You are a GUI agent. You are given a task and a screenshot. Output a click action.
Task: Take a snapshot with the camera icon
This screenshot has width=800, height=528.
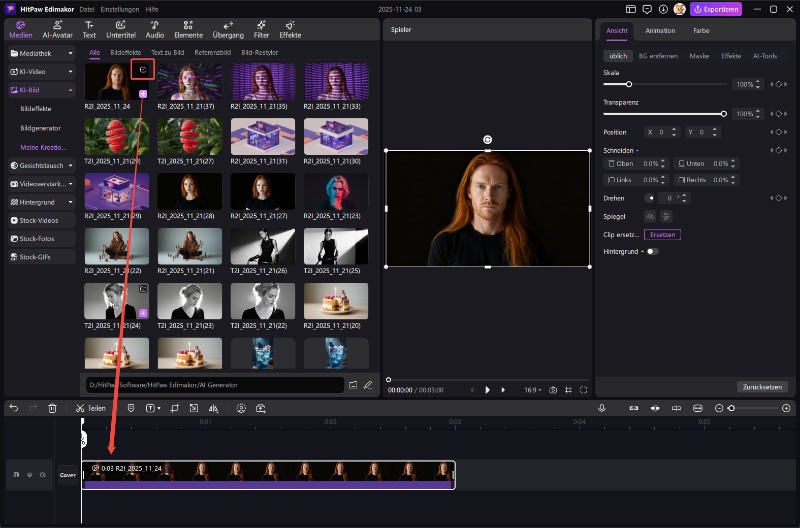[553, 389]
